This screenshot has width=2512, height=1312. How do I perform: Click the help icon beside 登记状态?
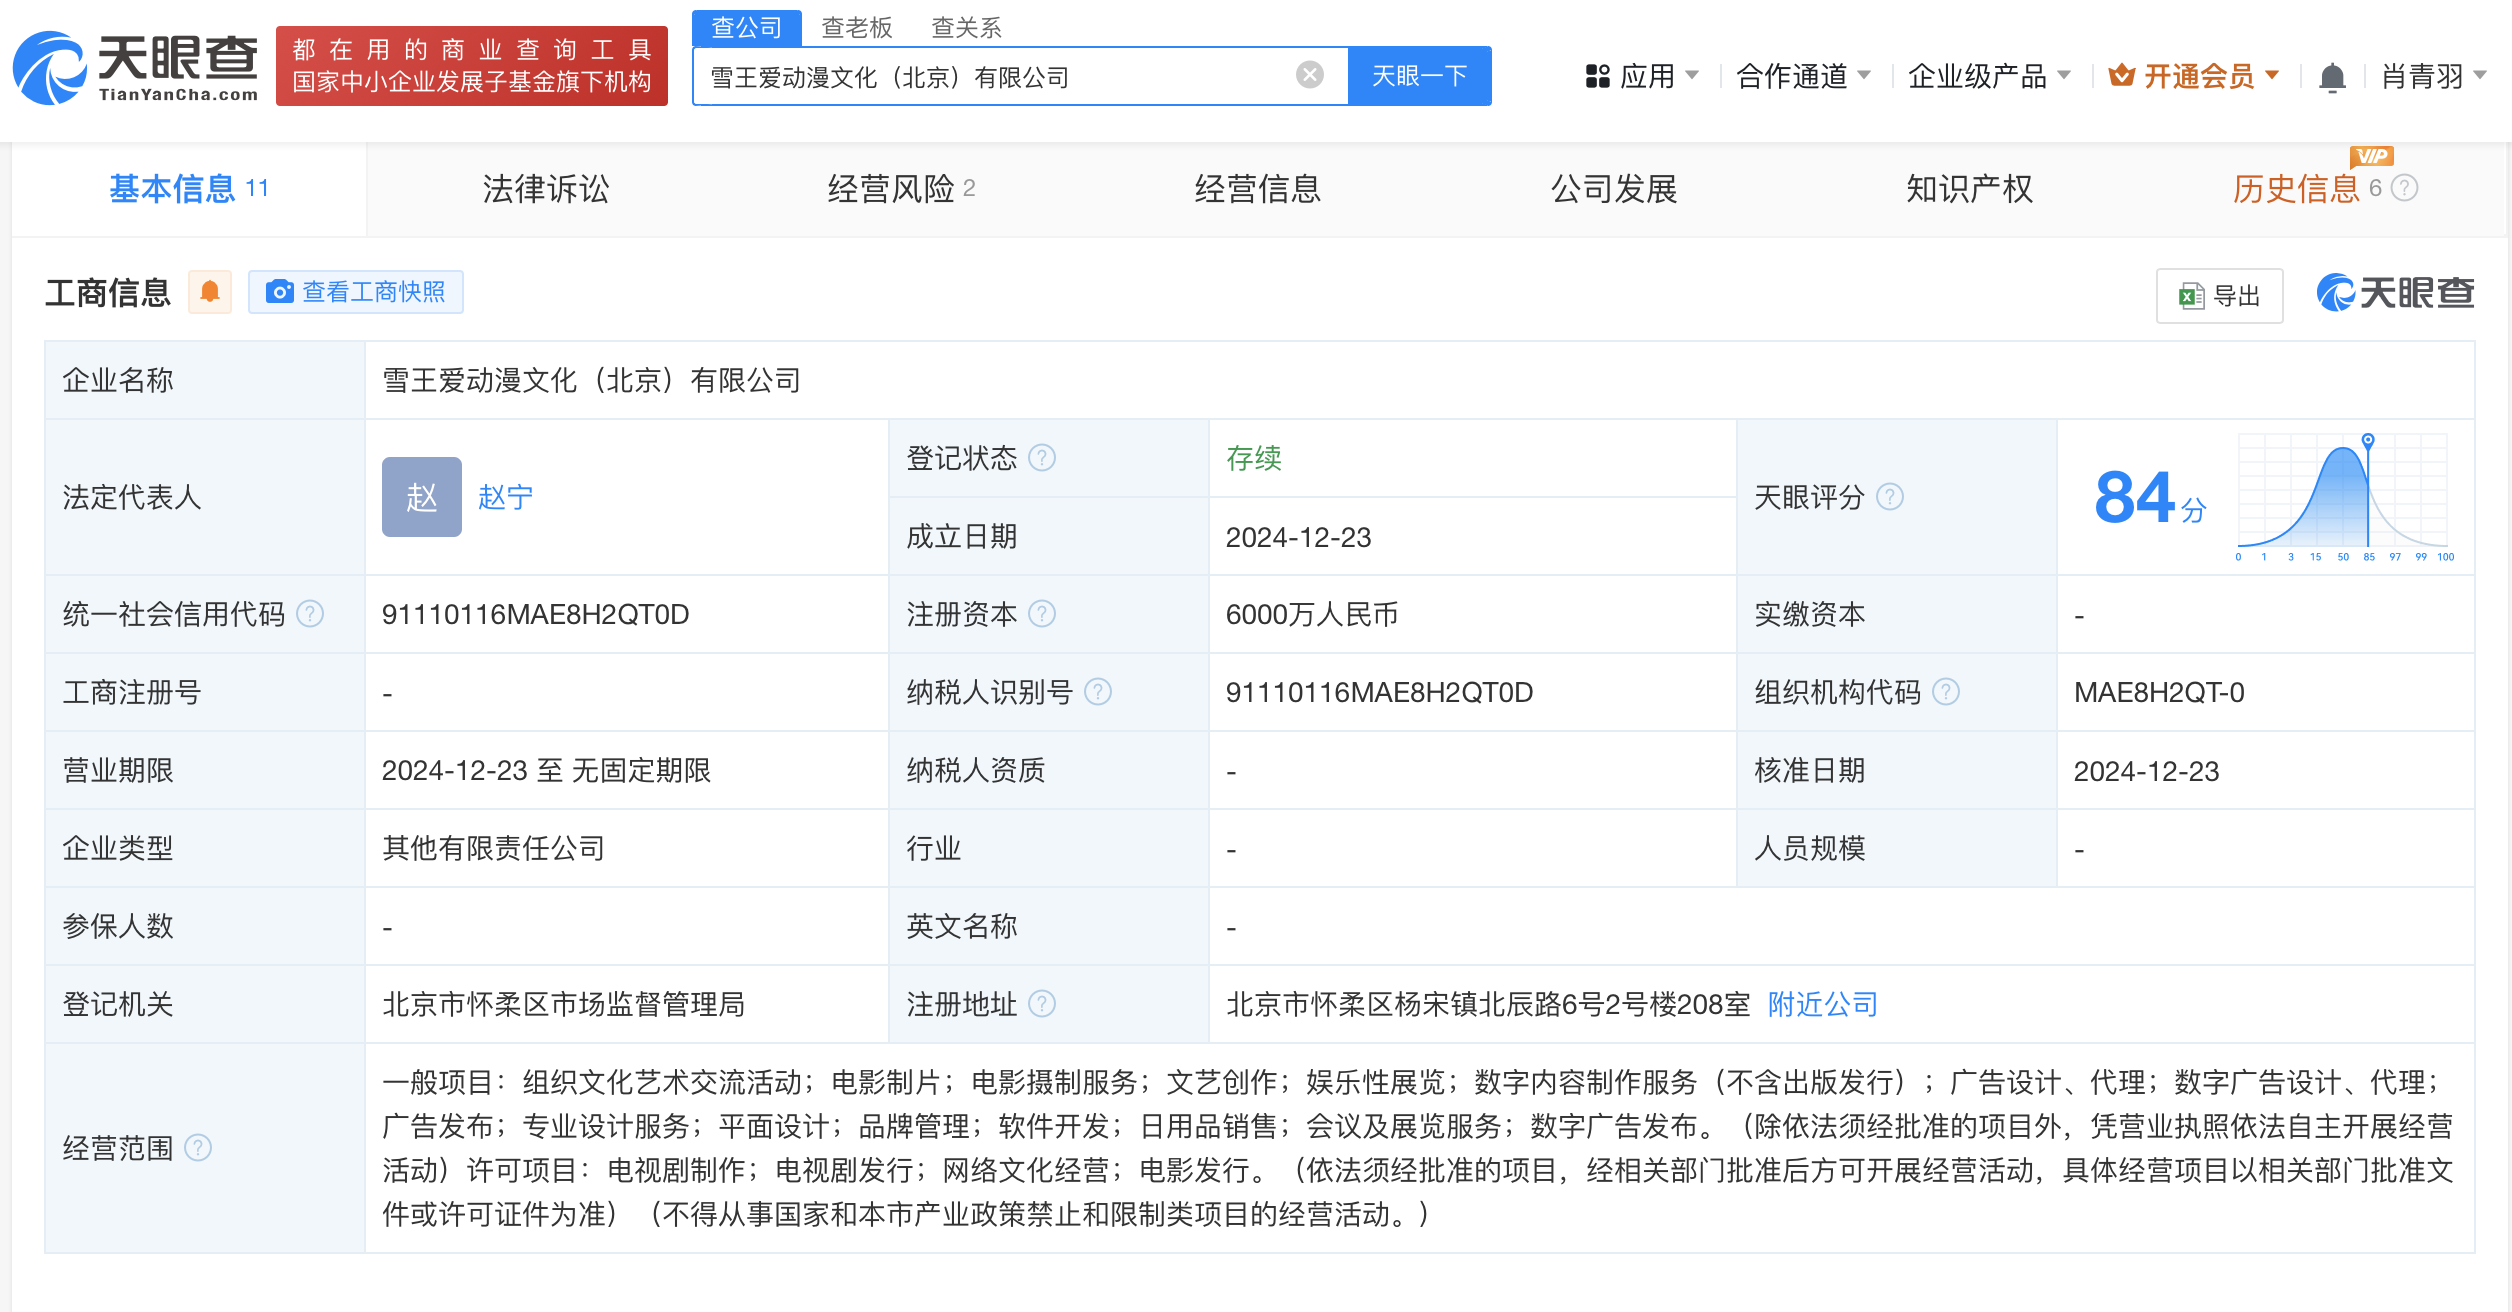[1043, 458]
